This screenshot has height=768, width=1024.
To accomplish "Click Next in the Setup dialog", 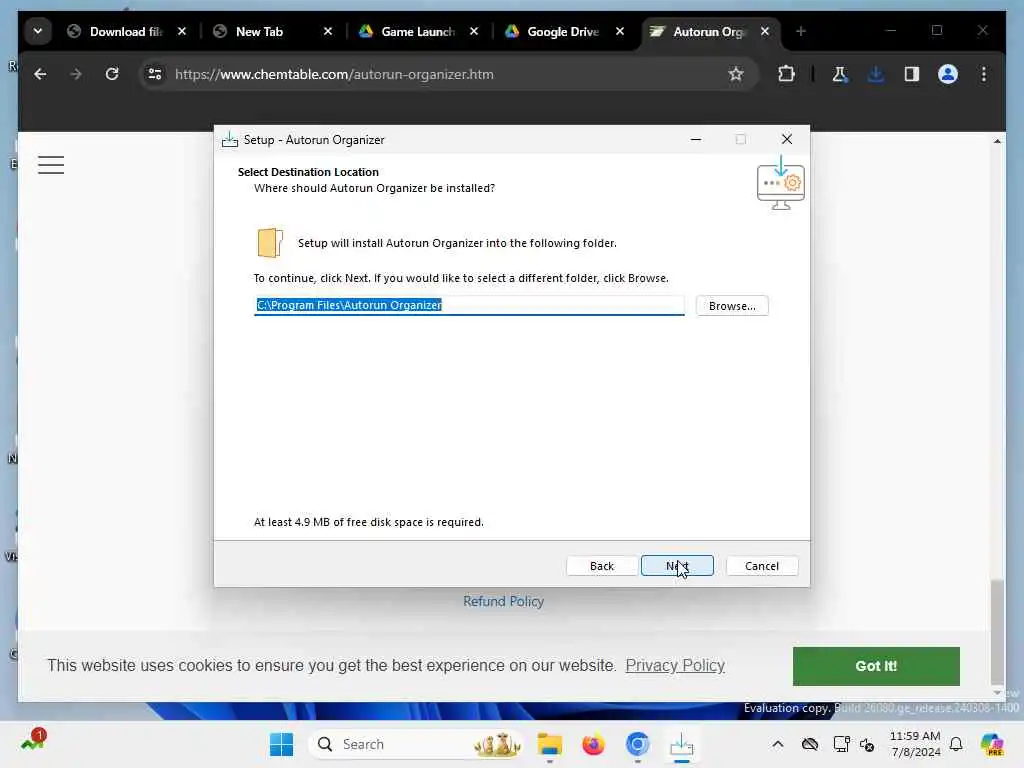I will pos(677,566).
